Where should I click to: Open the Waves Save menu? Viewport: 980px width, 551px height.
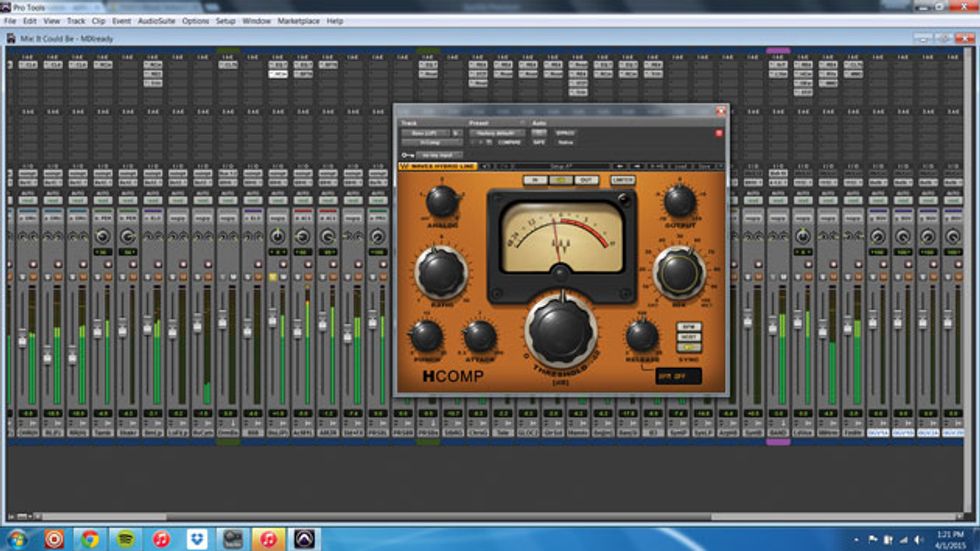coord(706,166)
